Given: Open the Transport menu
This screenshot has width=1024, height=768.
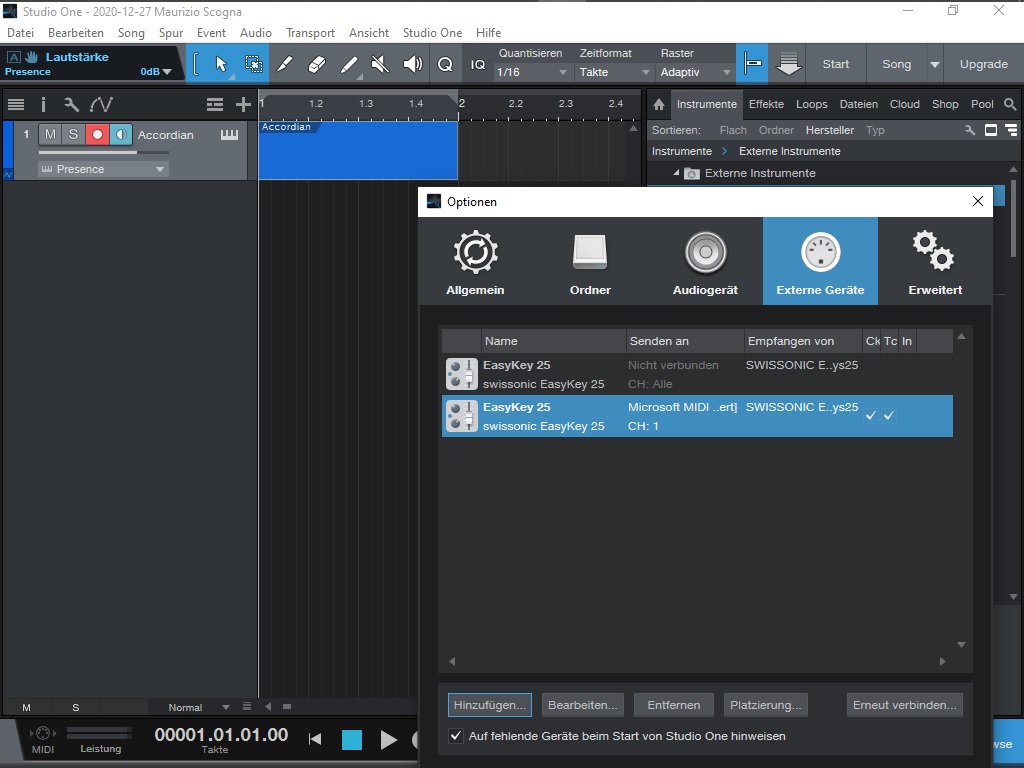Looking at the screenshot, I should (x=310, y=33).
